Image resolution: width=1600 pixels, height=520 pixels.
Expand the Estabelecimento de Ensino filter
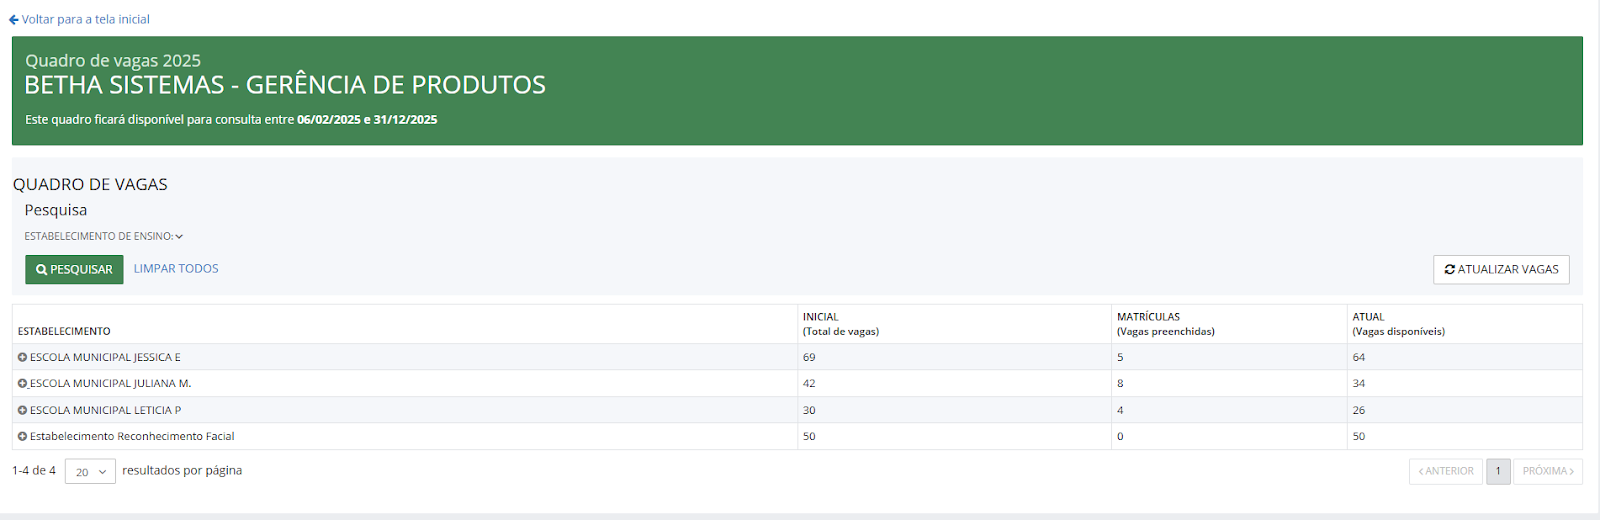point(104,237)
